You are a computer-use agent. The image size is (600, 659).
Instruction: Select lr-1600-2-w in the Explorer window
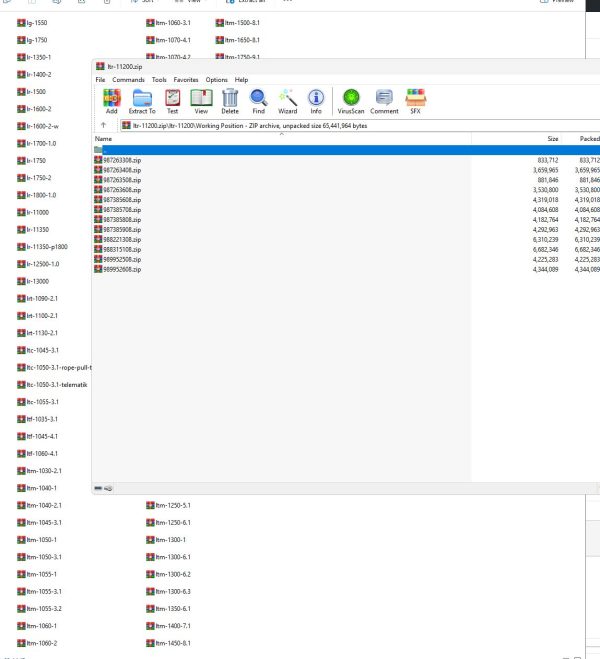click(x=38, y=126)
